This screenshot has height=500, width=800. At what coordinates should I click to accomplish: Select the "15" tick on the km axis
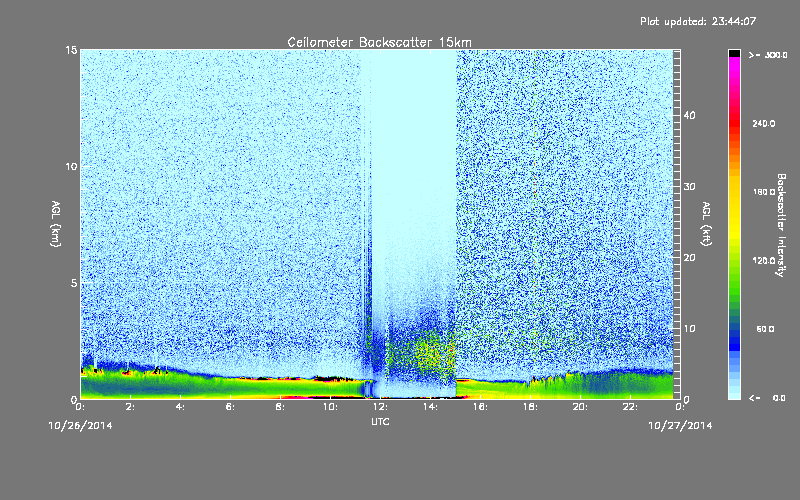pos(71,50)
